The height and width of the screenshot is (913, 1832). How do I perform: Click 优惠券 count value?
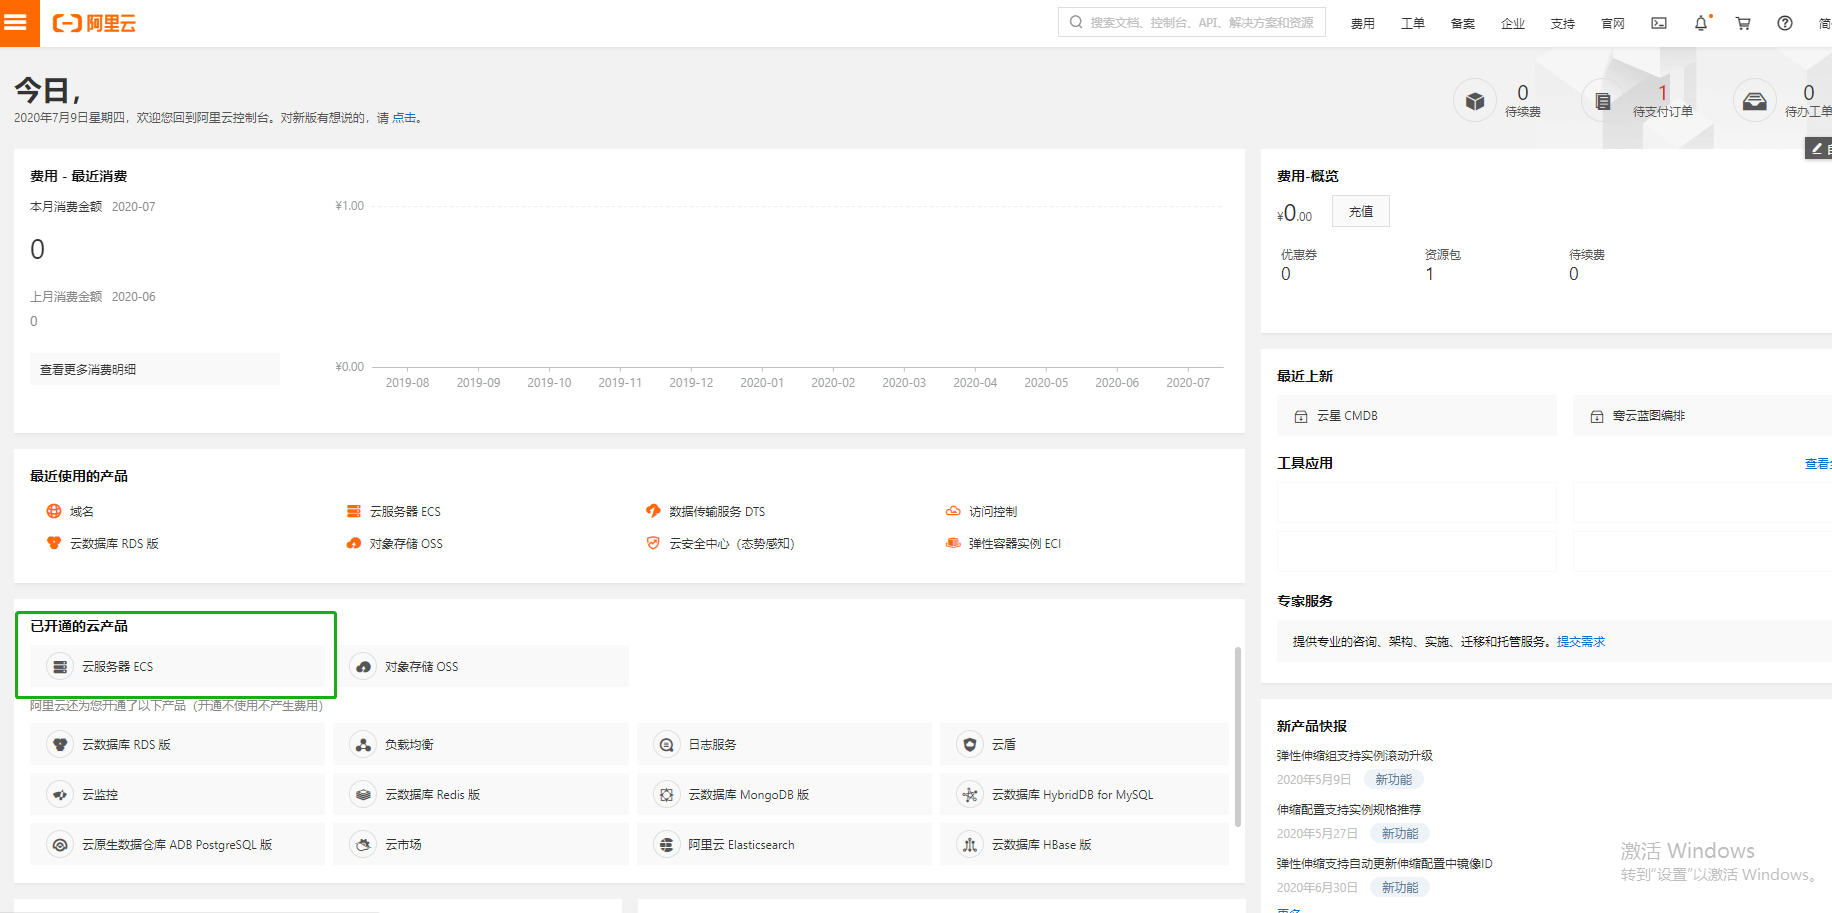point(1286,274)
